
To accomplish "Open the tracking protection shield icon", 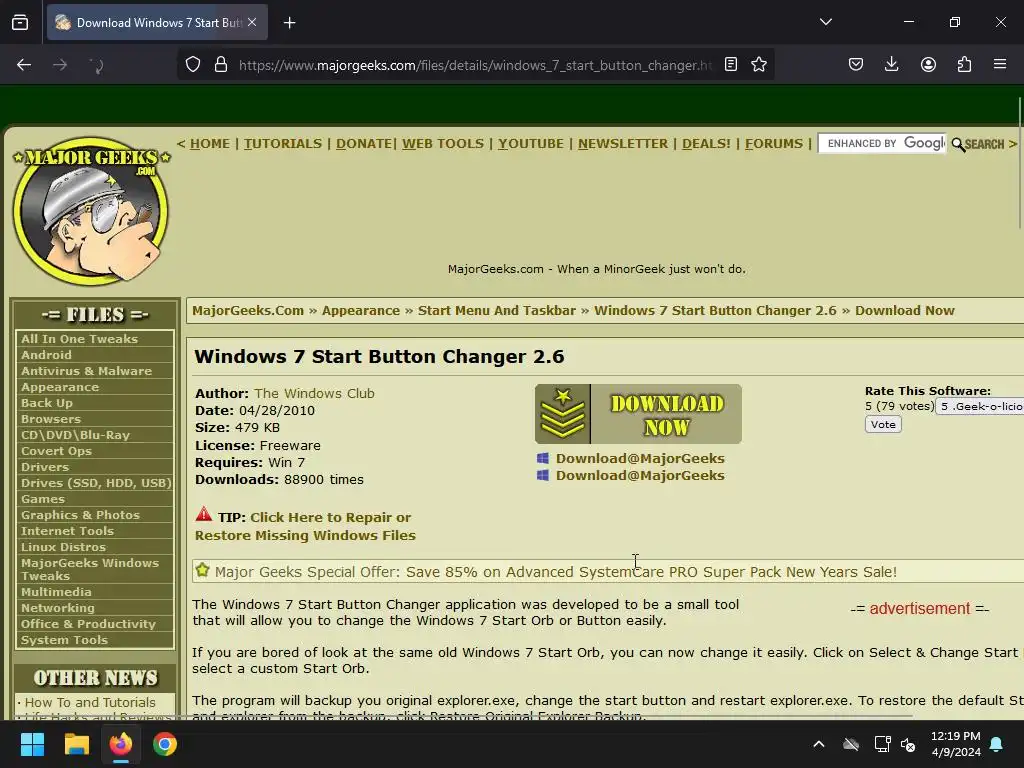I will click(x=193, y=65).
